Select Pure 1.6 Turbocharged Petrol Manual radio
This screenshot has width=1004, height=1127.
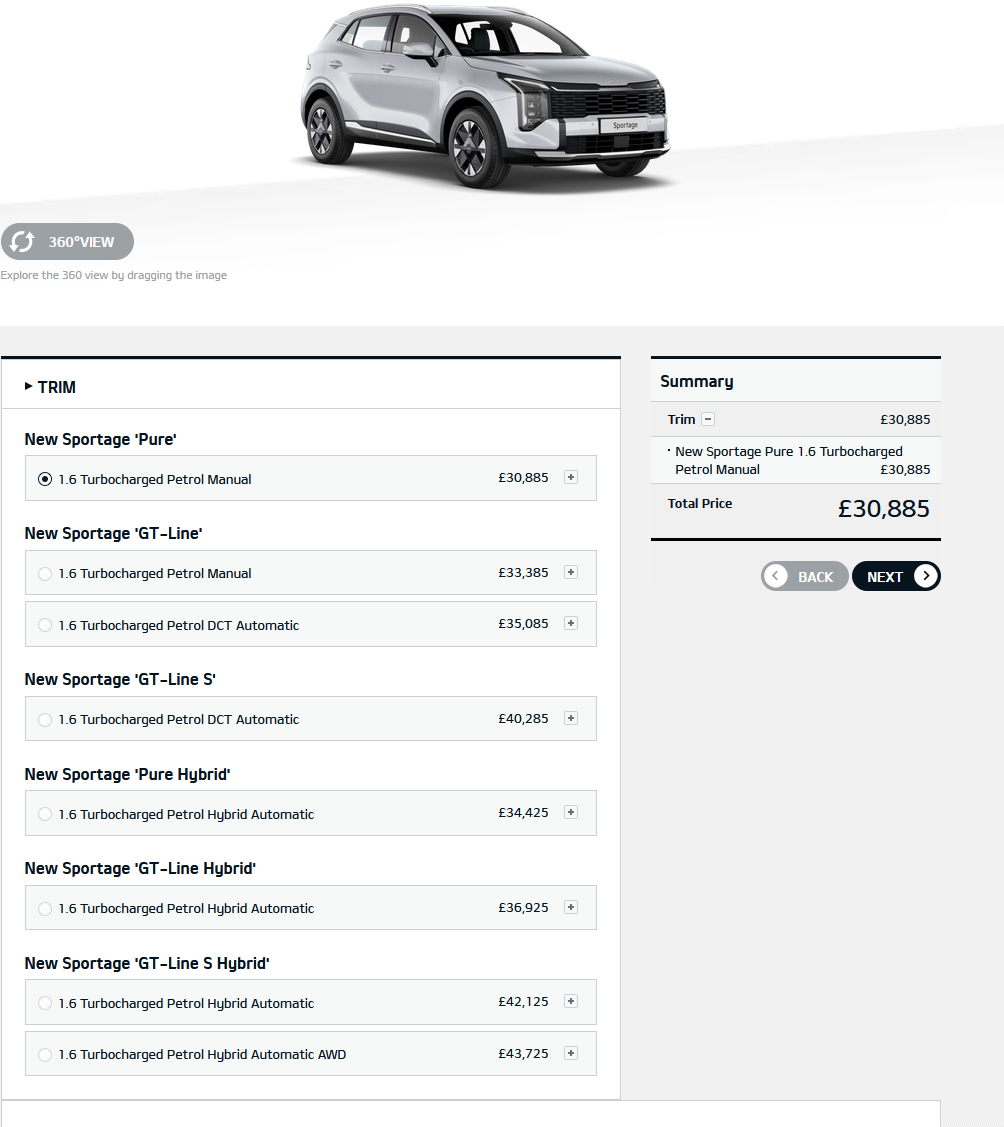pyautogui.click(x=45, y=479)
